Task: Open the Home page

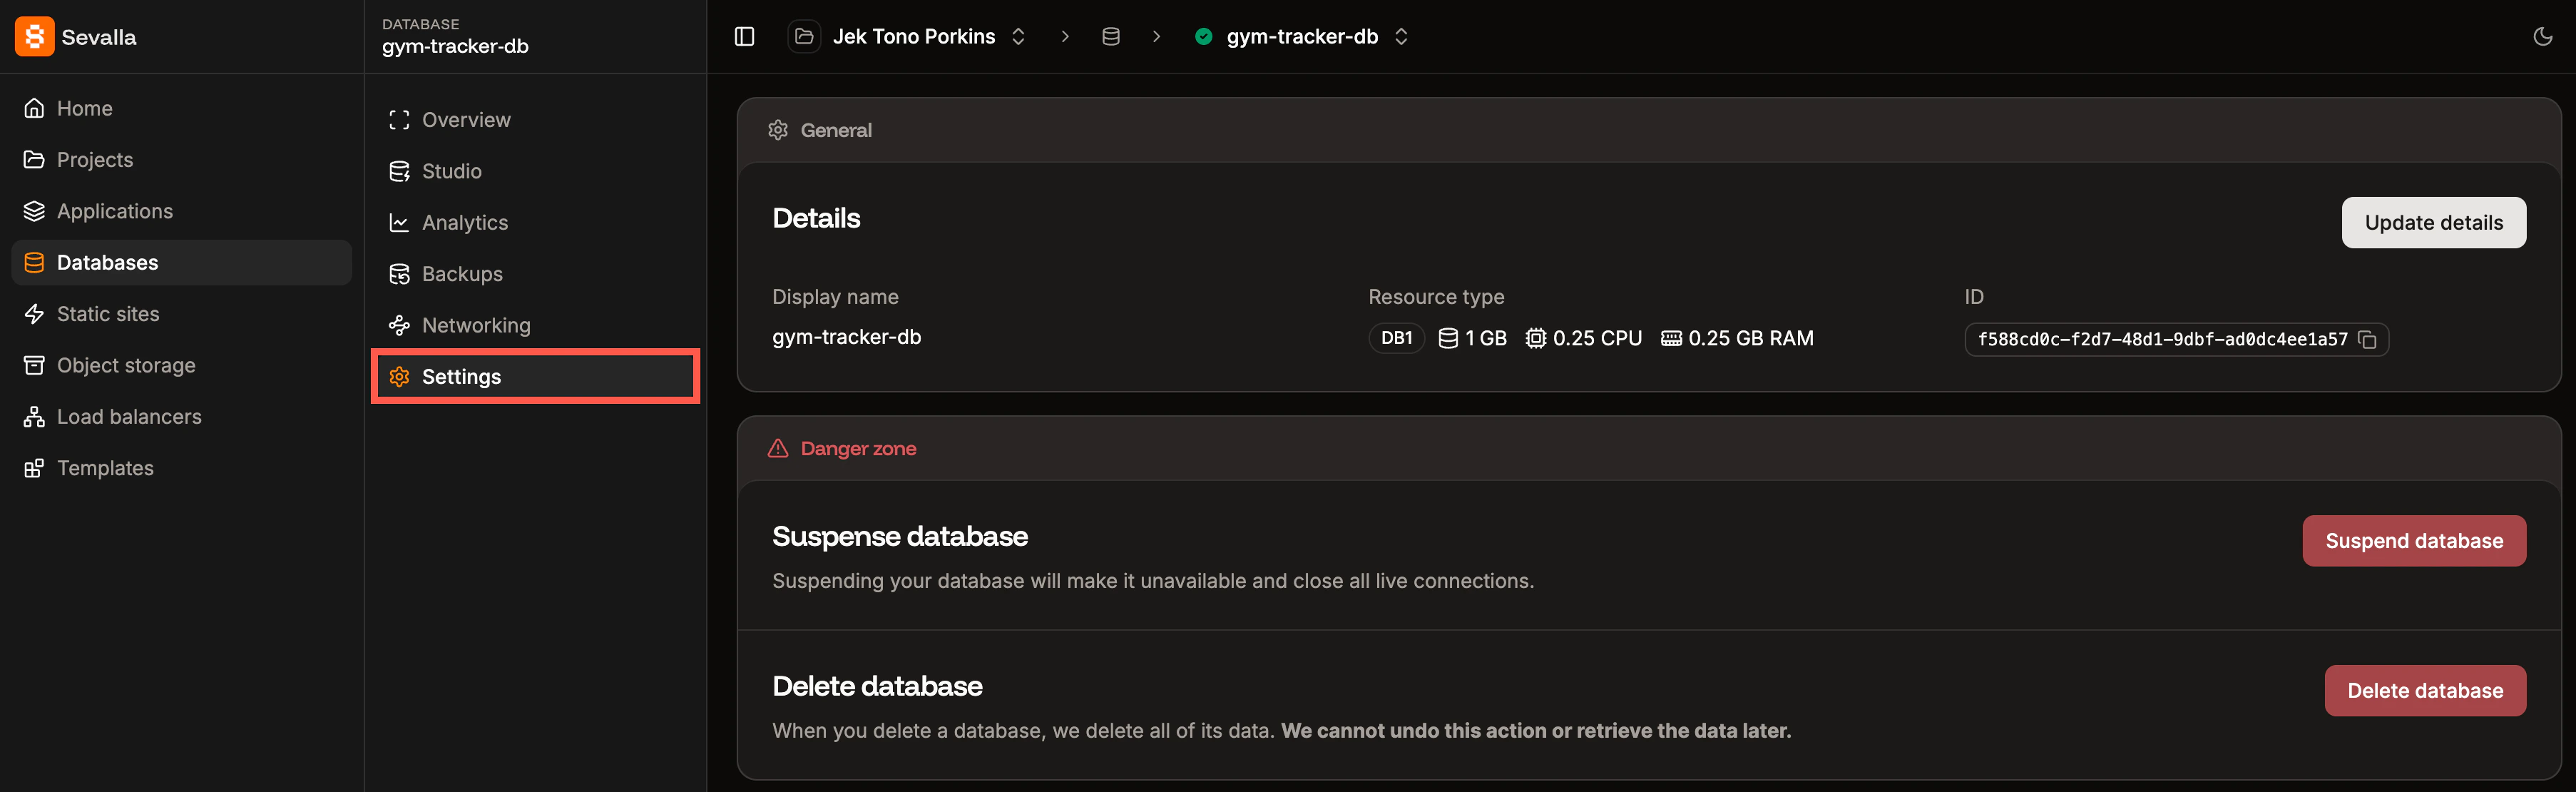Action: [x=181, y=108]
